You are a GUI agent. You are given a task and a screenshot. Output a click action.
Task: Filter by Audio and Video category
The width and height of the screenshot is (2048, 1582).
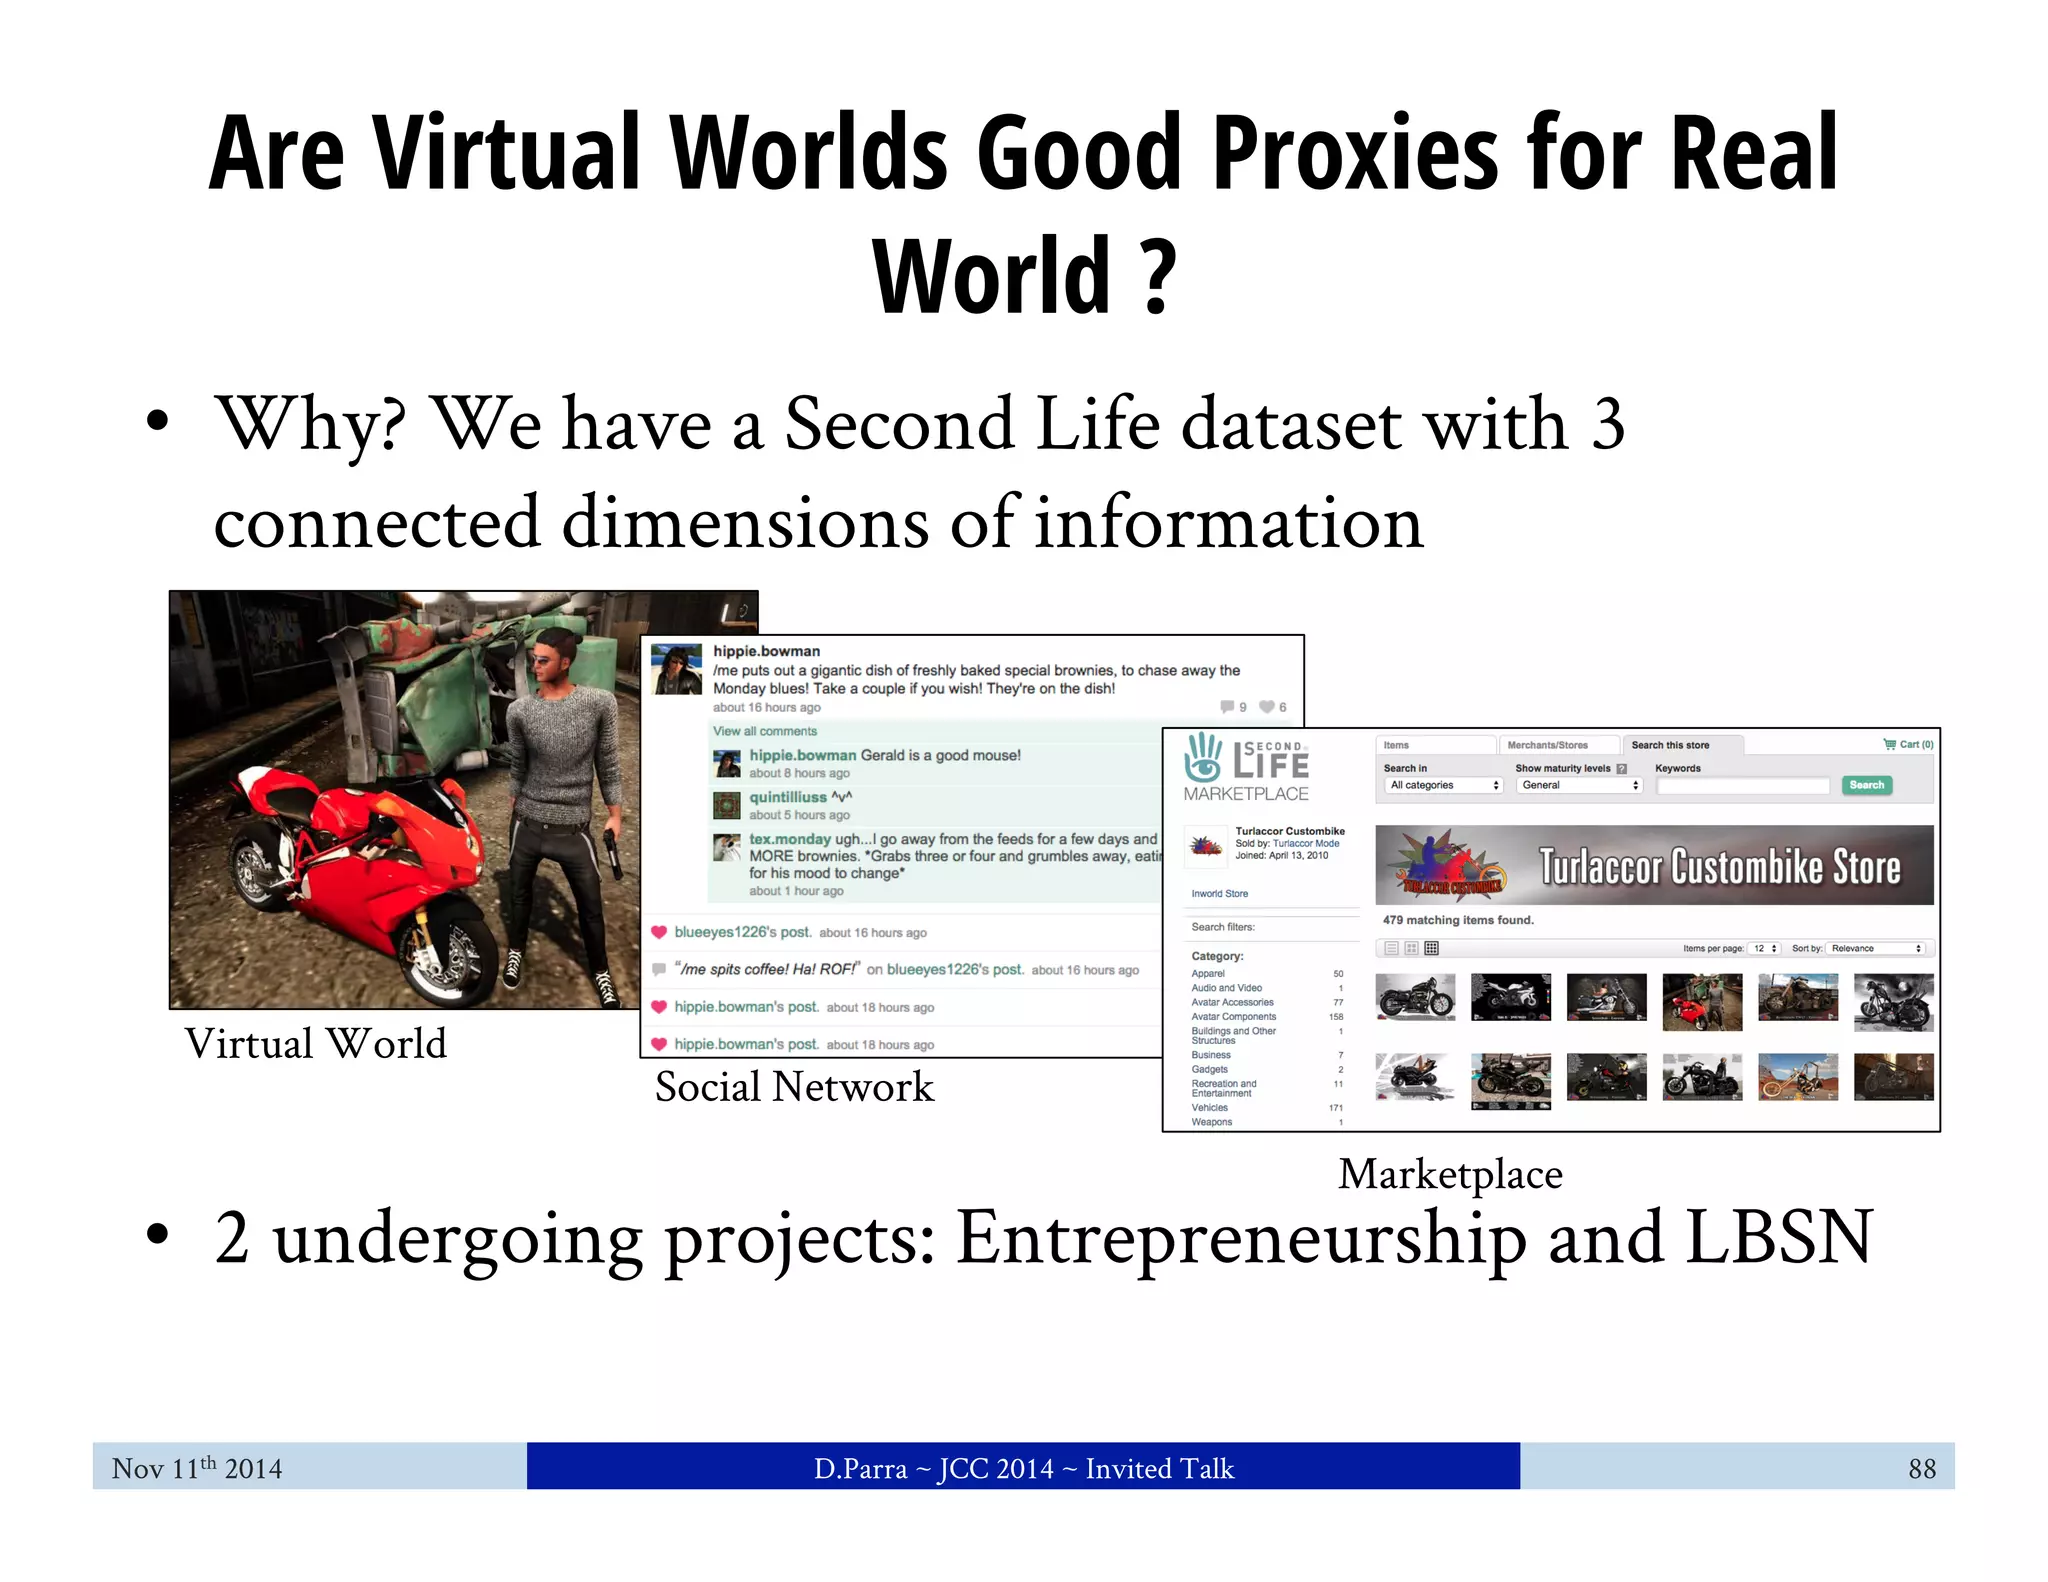1226,988
